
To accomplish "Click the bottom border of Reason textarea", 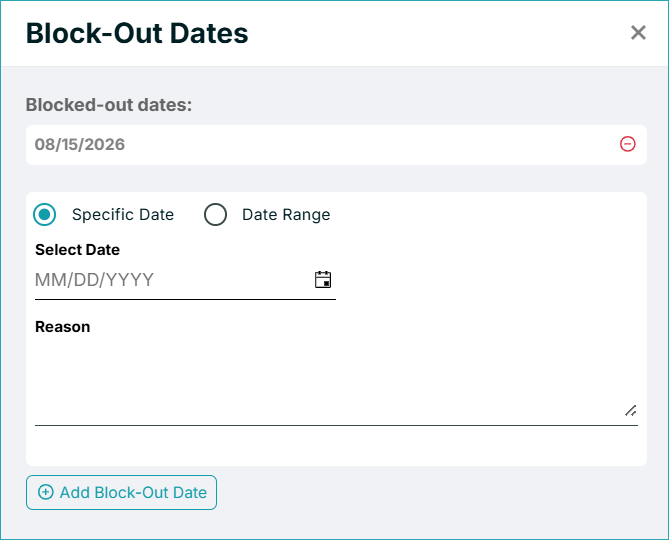I will (336, 425).
